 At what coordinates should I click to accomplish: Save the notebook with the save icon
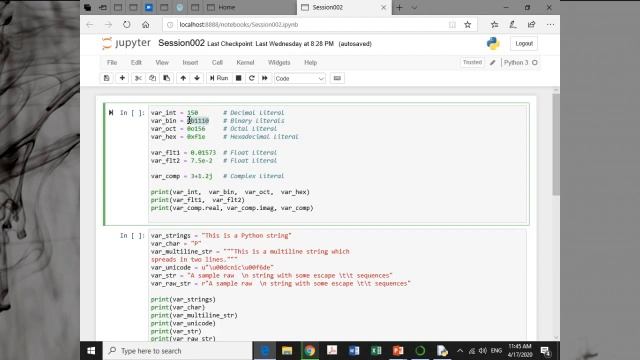[x=107, y=78]
